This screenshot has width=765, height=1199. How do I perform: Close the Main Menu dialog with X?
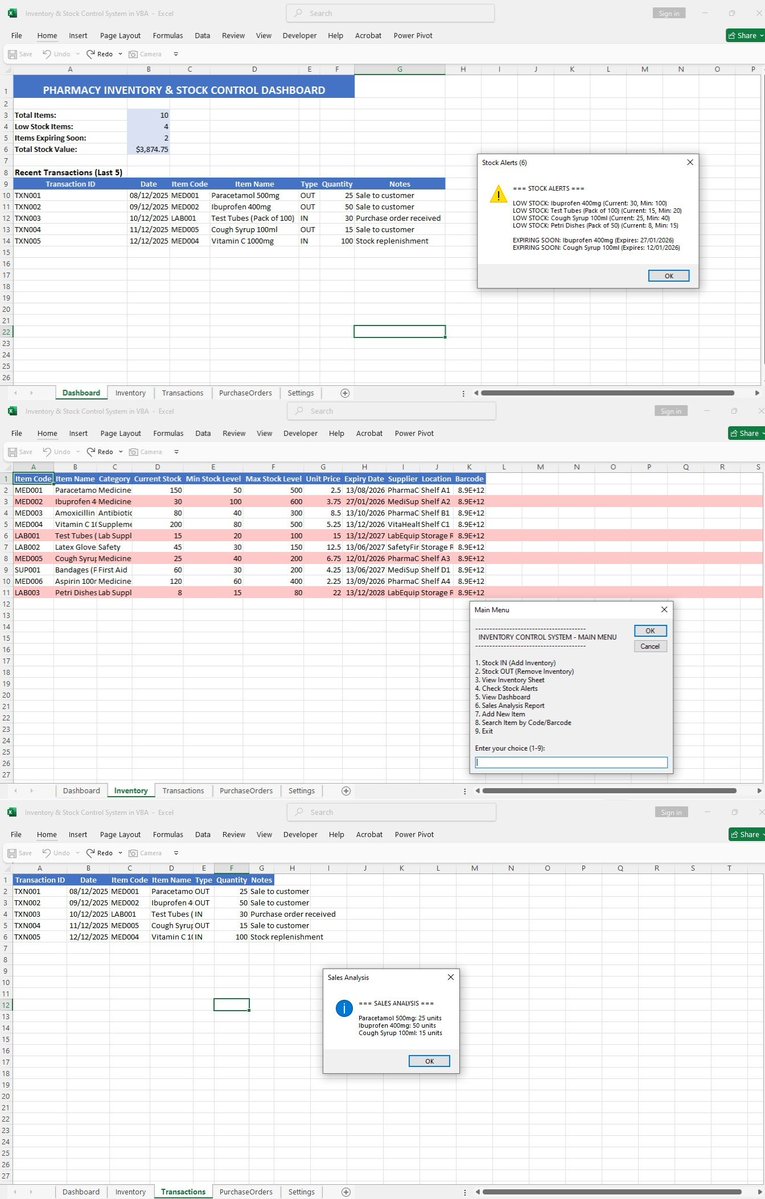[x=664, y=609]
